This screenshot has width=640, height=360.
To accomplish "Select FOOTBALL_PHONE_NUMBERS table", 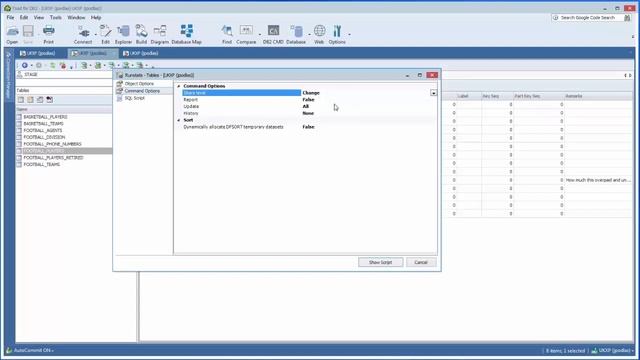I will [52, 144].
